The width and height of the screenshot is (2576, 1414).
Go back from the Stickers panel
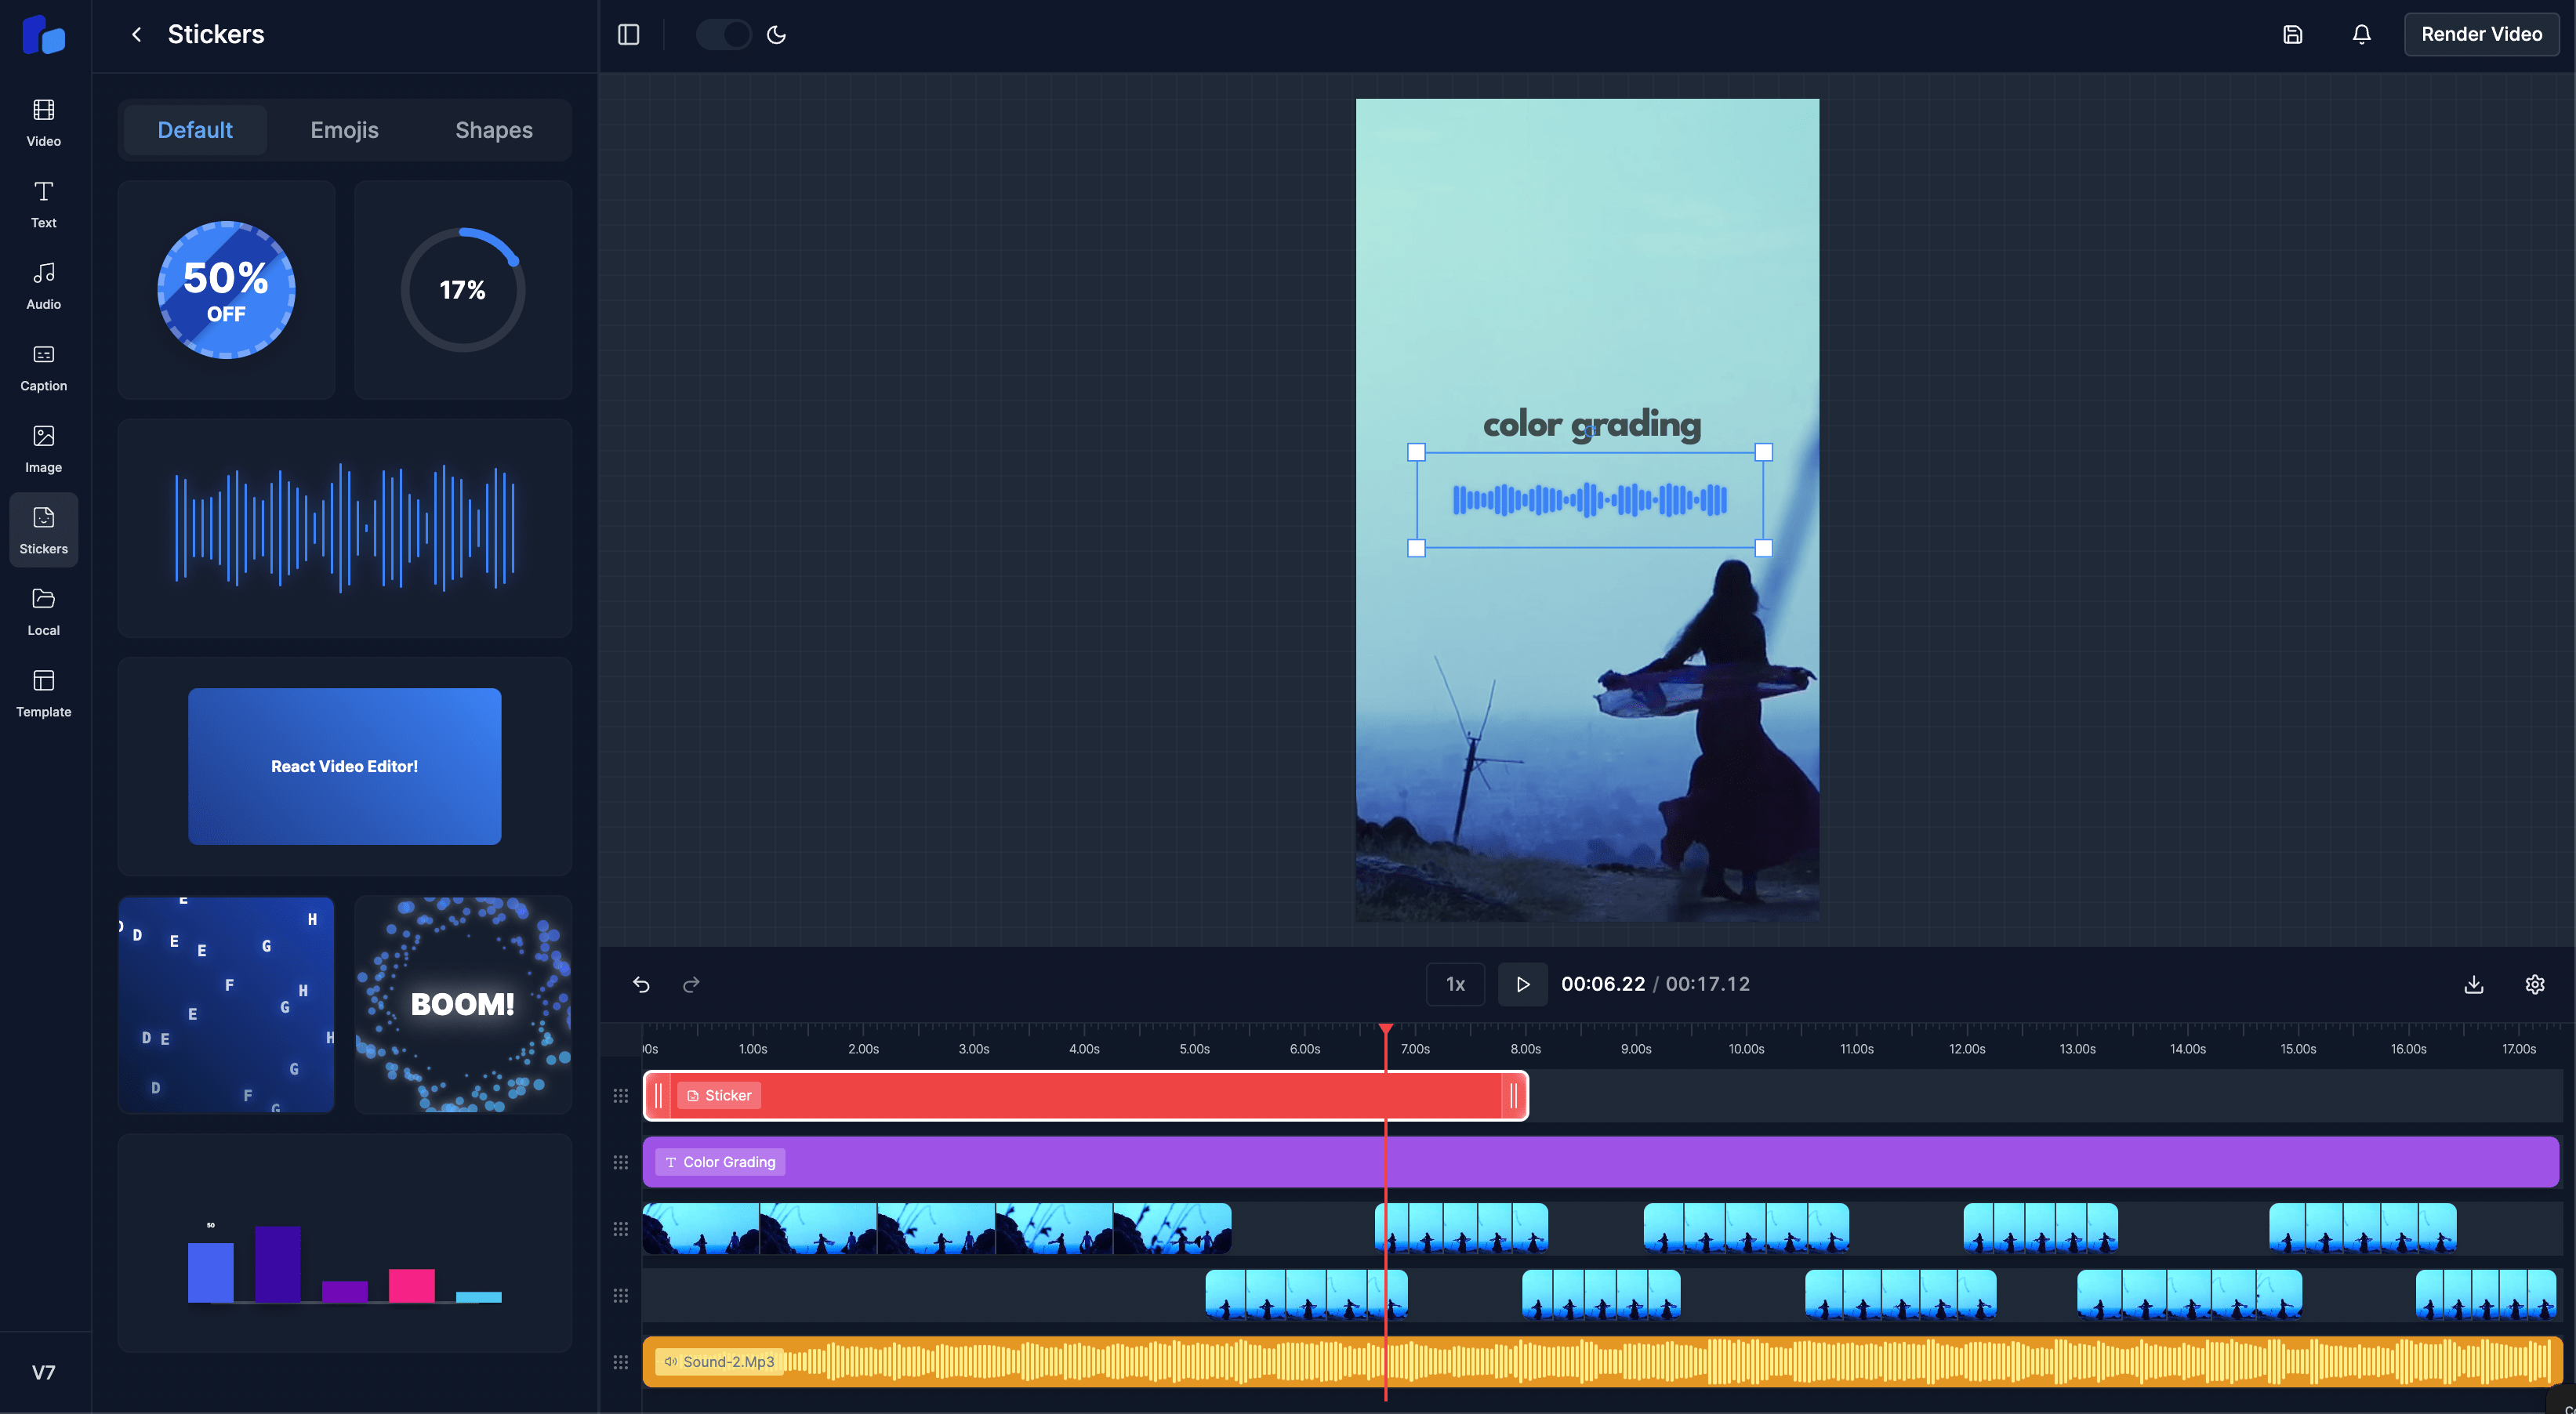click(x=136, y=34)
